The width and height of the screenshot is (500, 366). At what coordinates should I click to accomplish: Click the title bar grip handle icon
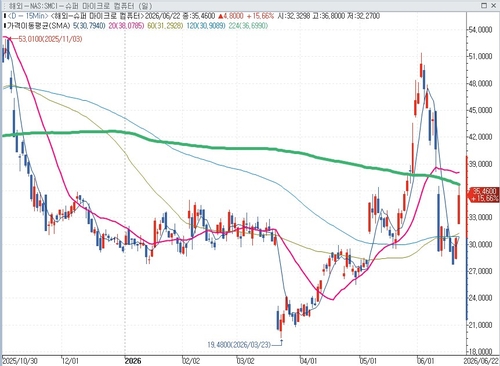[x=4, y=6]
